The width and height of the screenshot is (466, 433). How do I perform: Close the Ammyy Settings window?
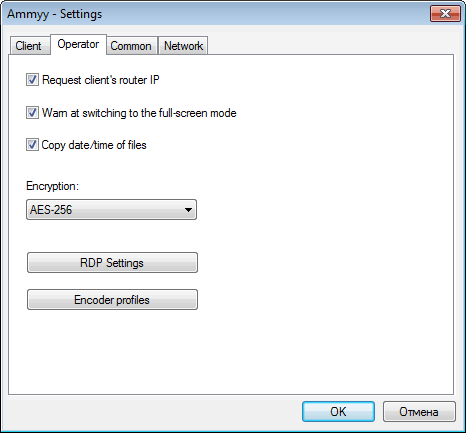tap(445, 14)
